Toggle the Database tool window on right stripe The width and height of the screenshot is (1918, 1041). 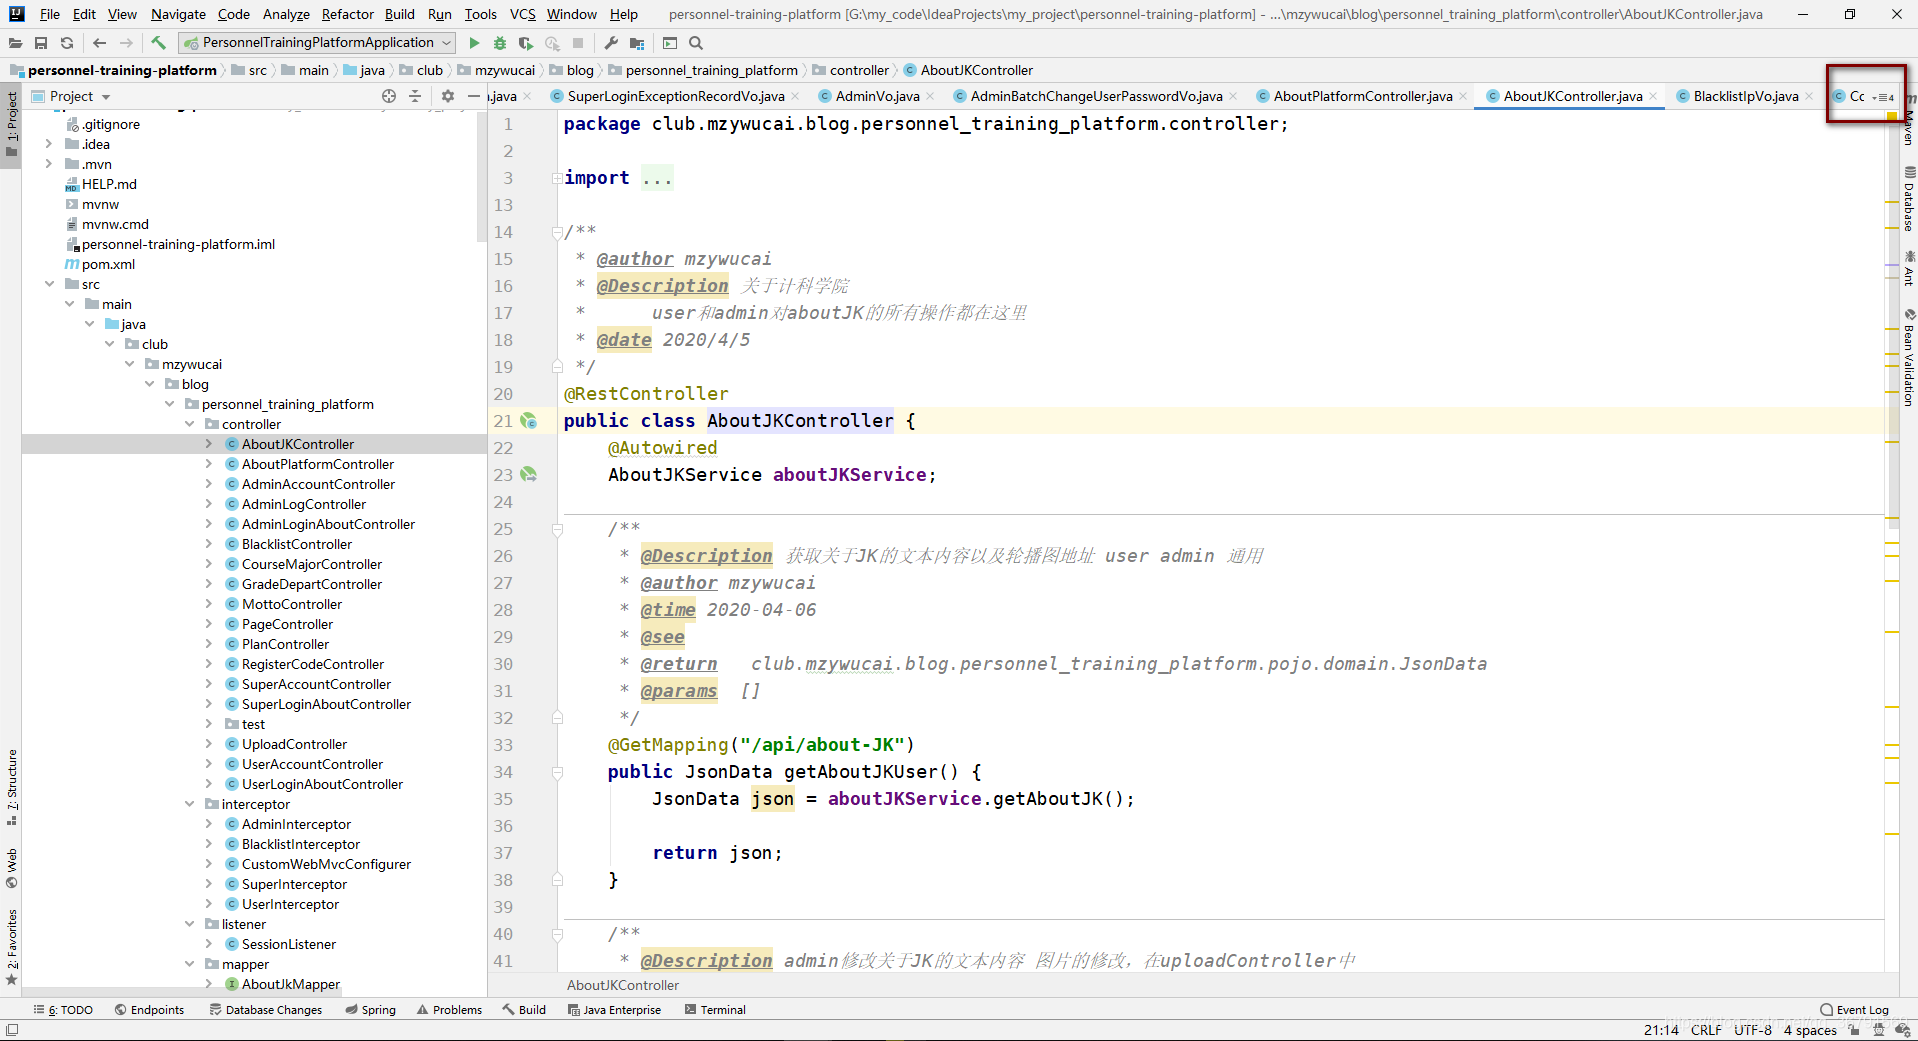point(1908,199)
